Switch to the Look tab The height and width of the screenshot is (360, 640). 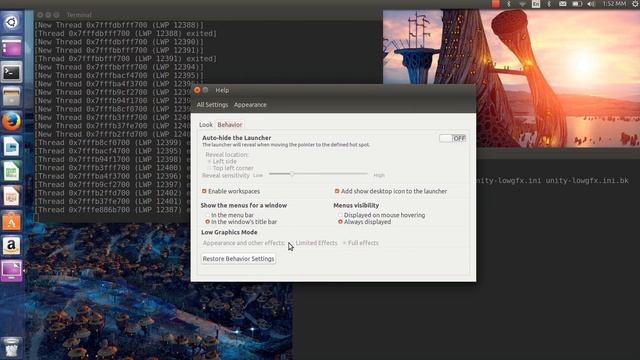pyautogui.click(x=206, y=124)
